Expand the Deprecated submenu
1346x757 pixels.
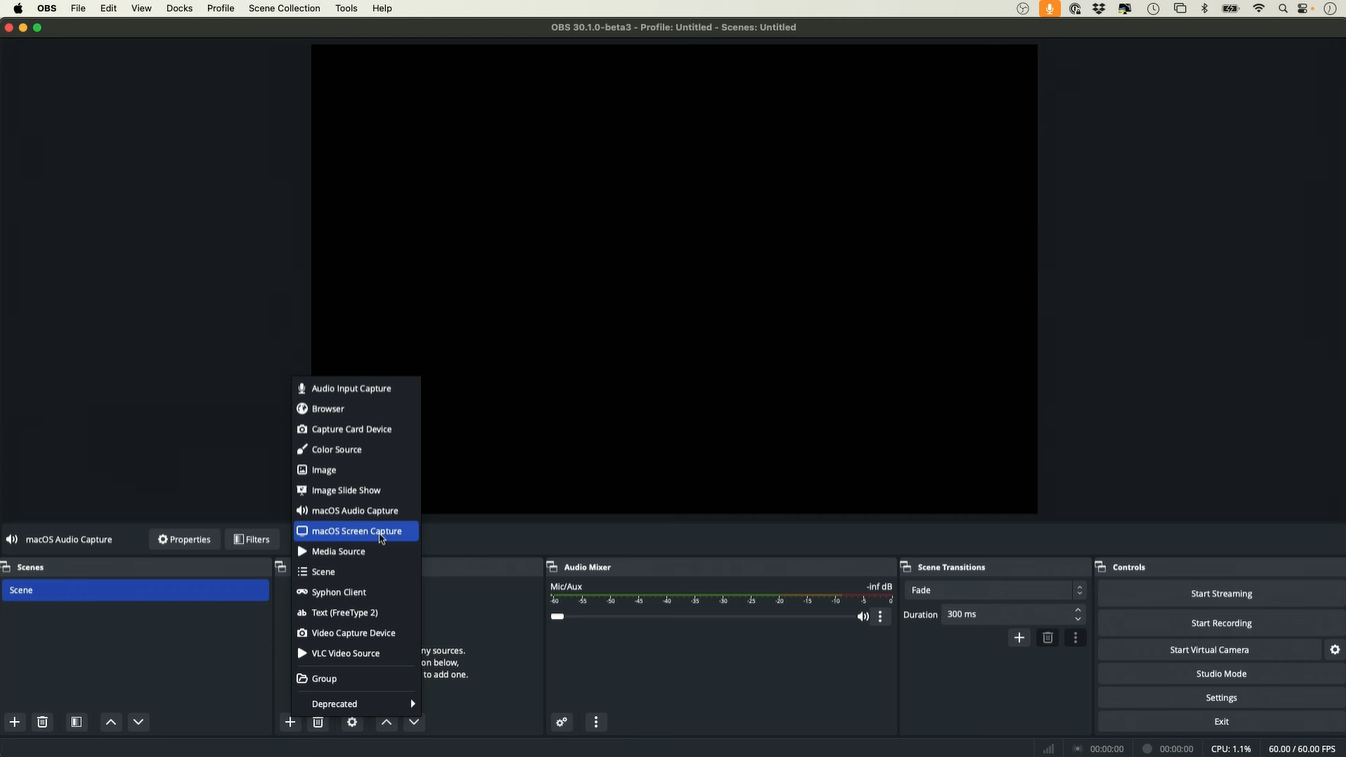click(x=356, y=704)
